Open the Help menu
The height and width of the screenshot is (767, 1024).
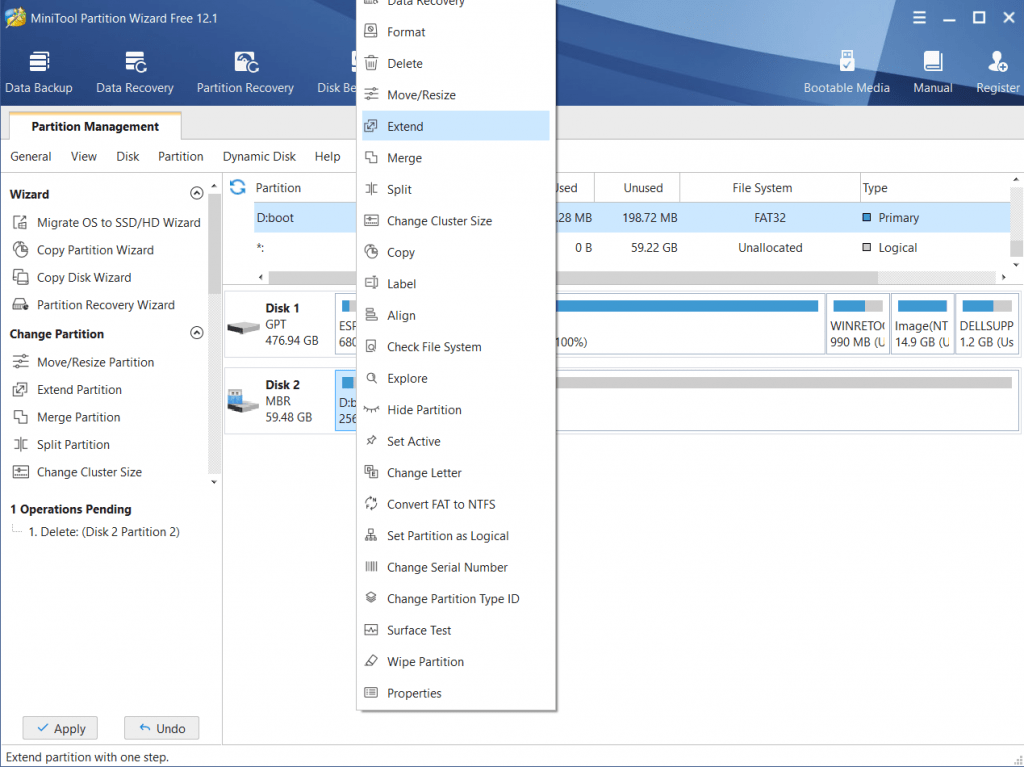point(327,156)
